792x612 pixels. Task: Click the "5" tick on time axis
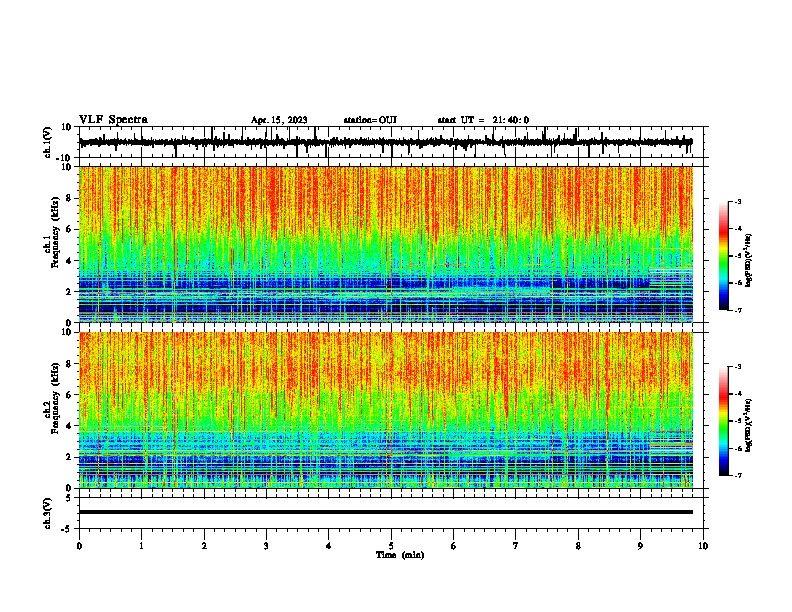coord(391,546)
